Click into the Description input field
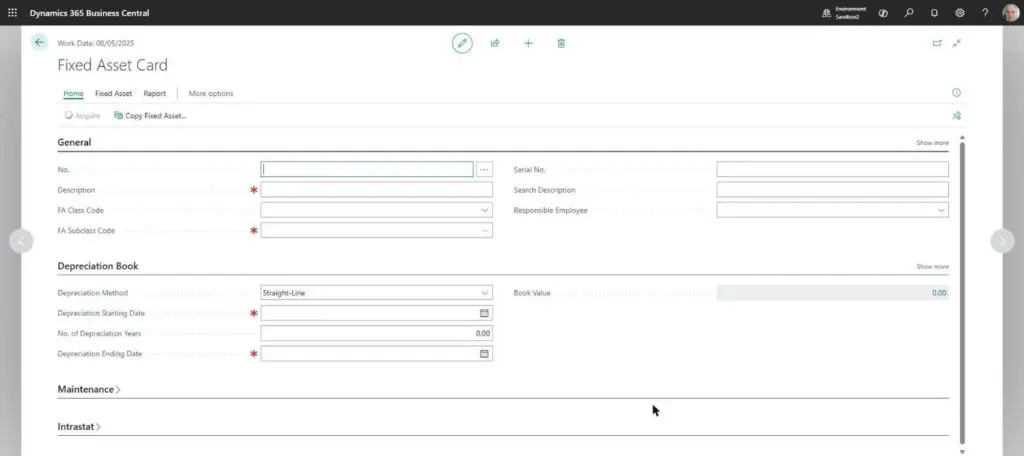The image size is (1024, 456). pos(377,190)
